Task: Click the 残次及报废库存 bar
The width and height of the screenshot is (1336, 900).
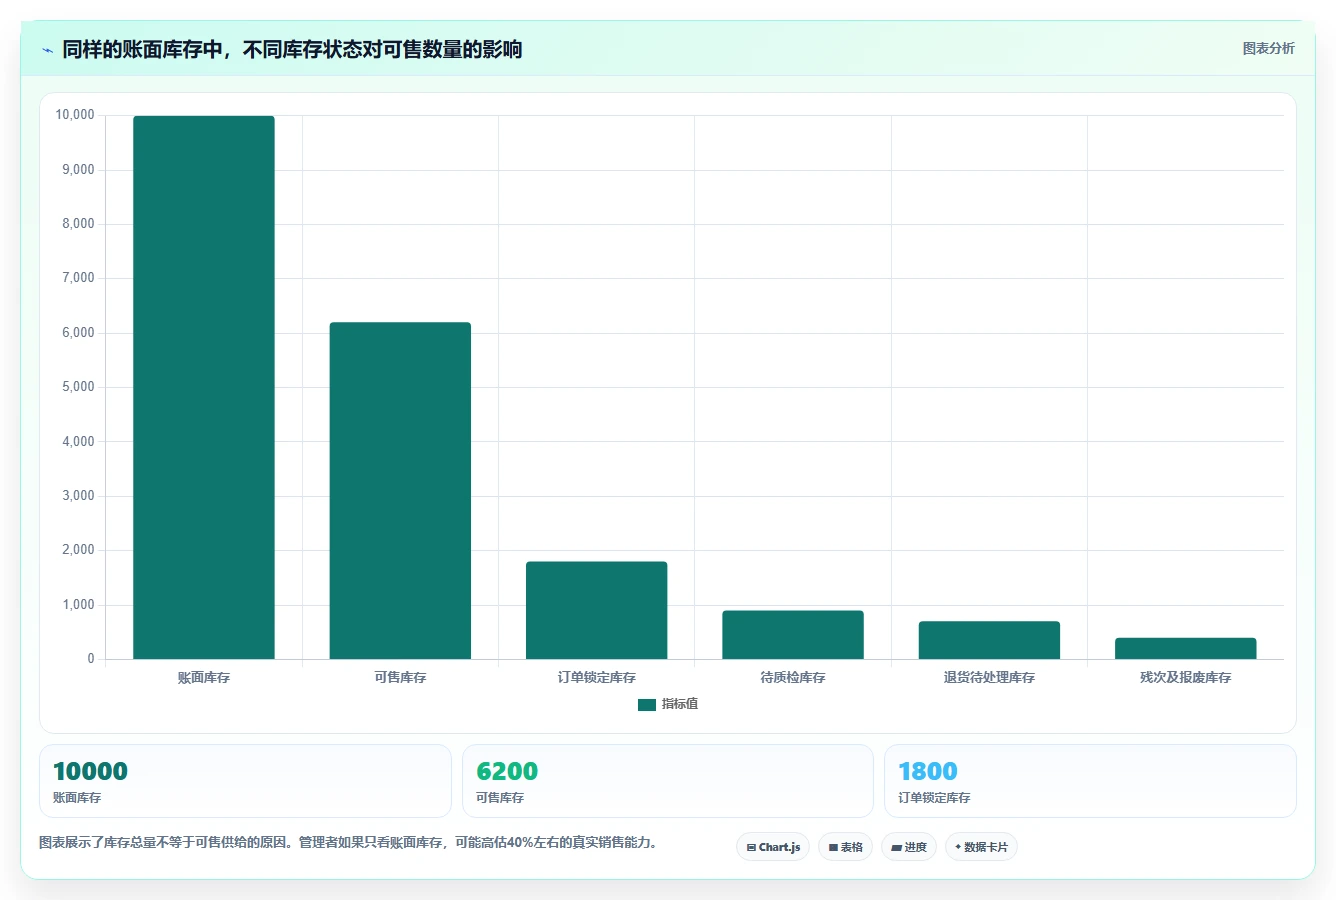Action: tap(1185, 648)
